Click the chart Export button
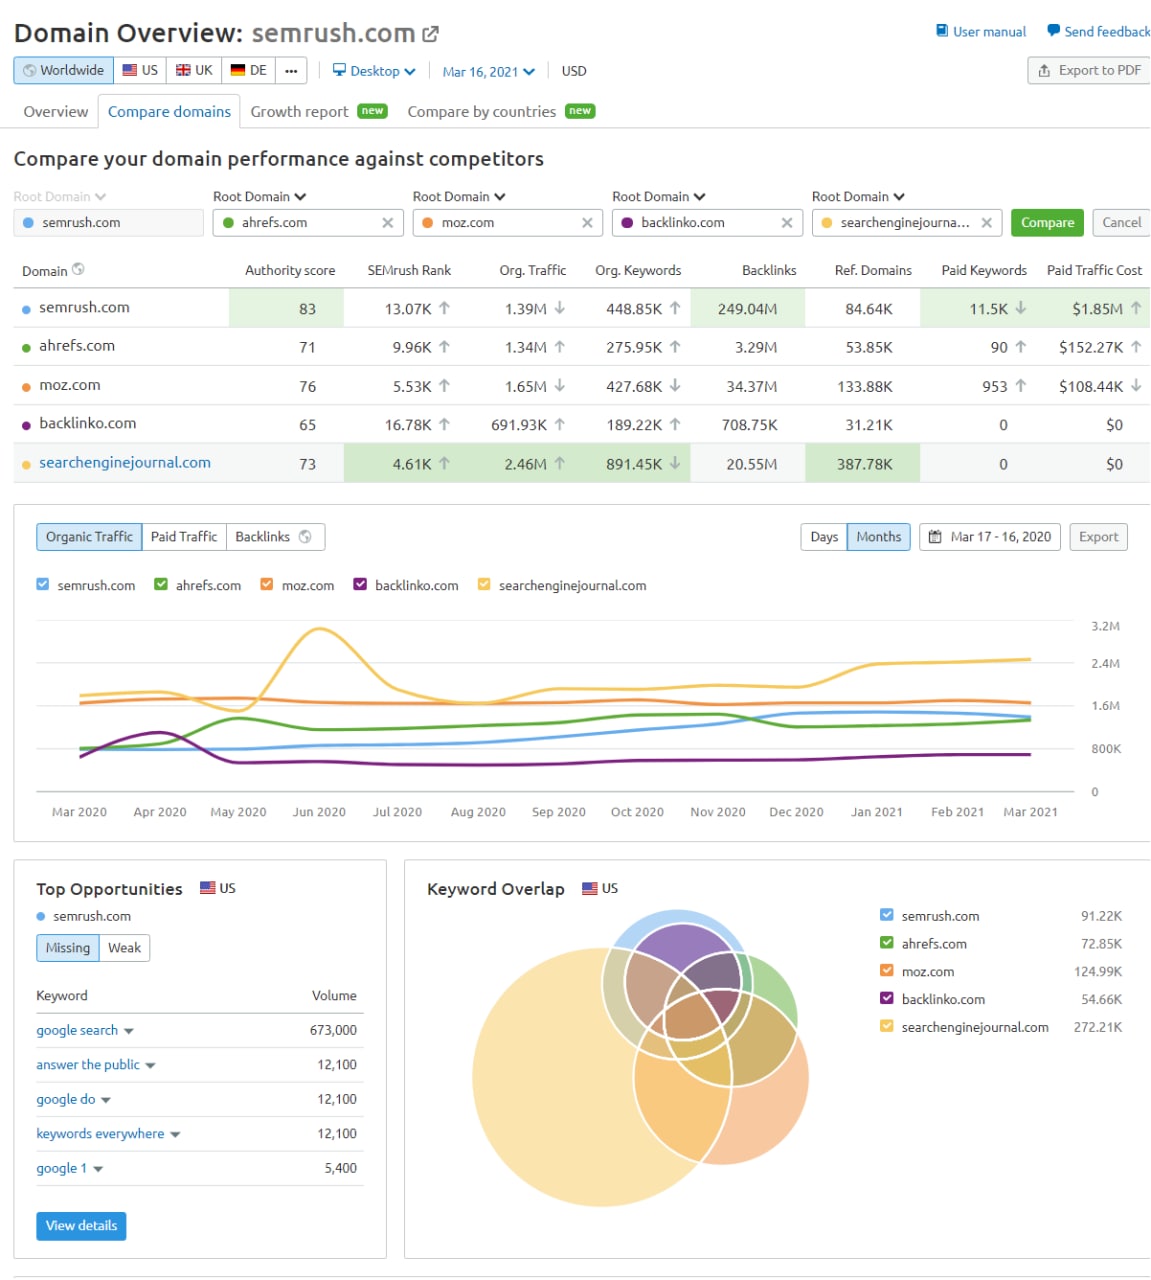 pos(1098,537)
